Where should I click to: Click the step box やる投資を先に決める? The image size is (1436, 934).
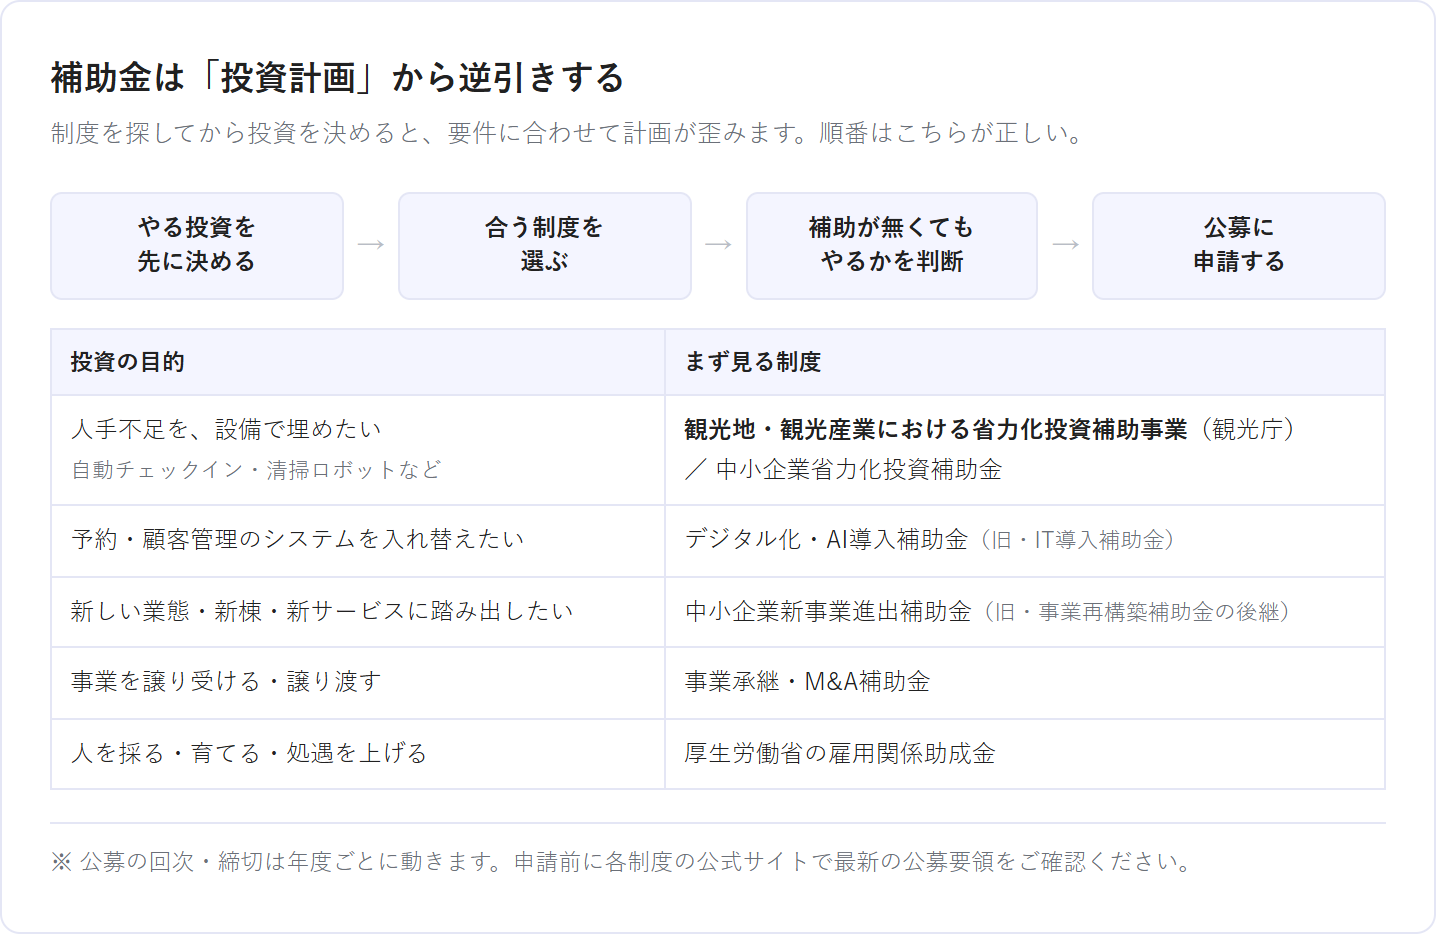coord(197,246)
